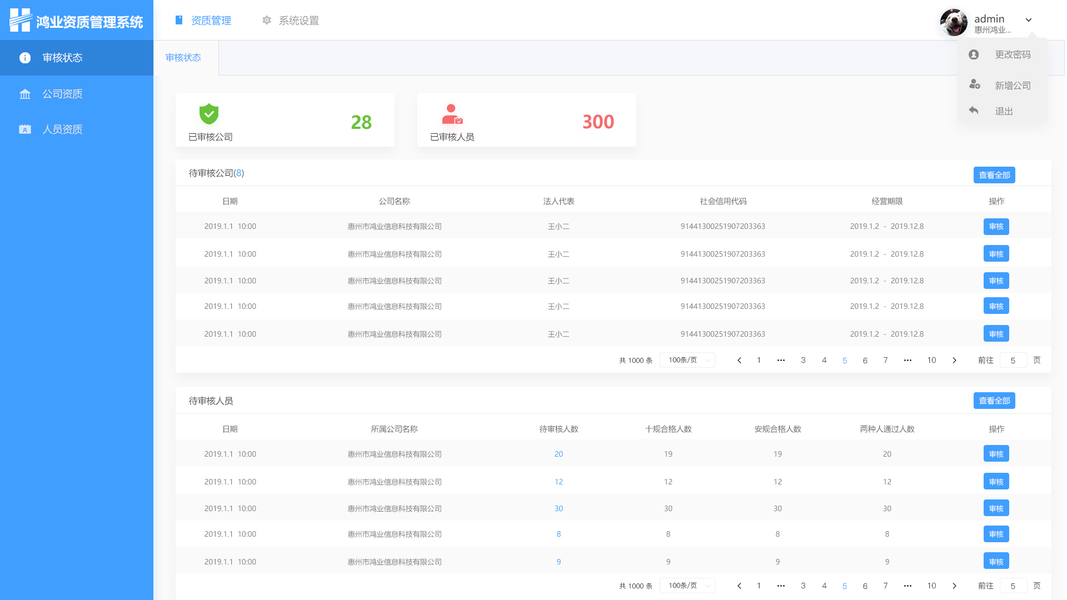Viewport: 1067px width, 600px height.
Task: Click the first ellipsis in company pagination
Action: [x=781, y=361]
